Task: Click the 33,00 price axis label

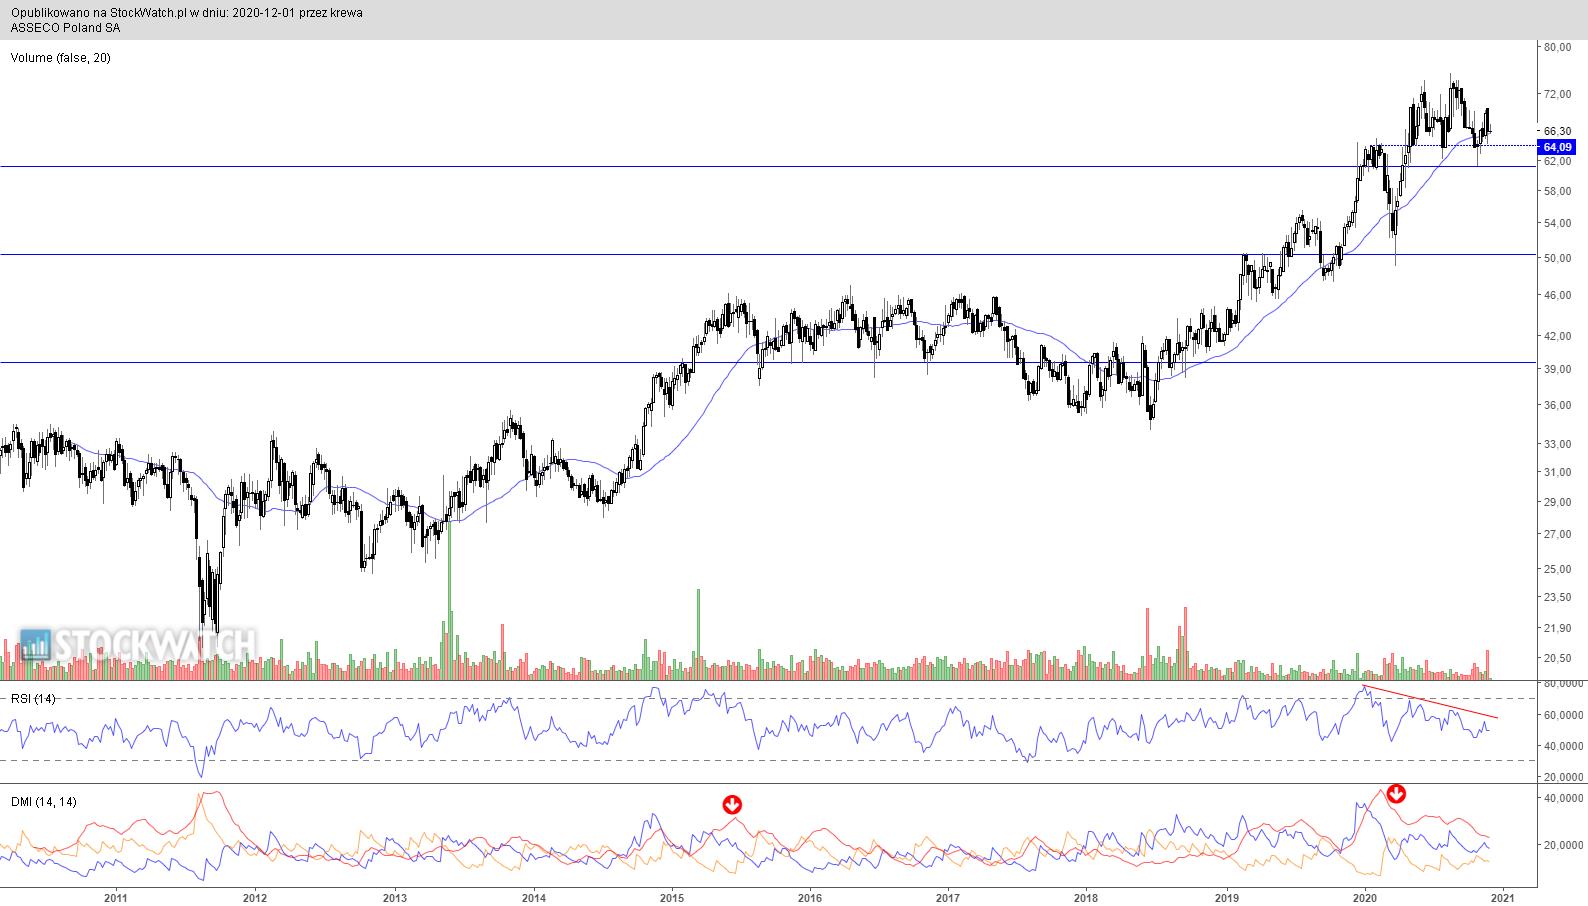Action: [x=1558, y=444]
